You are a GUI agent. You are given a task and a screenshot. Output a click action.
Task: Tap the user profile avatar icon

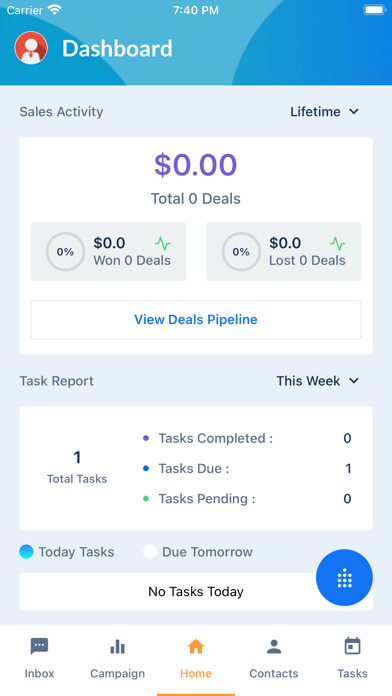click(x=31, y=48)
